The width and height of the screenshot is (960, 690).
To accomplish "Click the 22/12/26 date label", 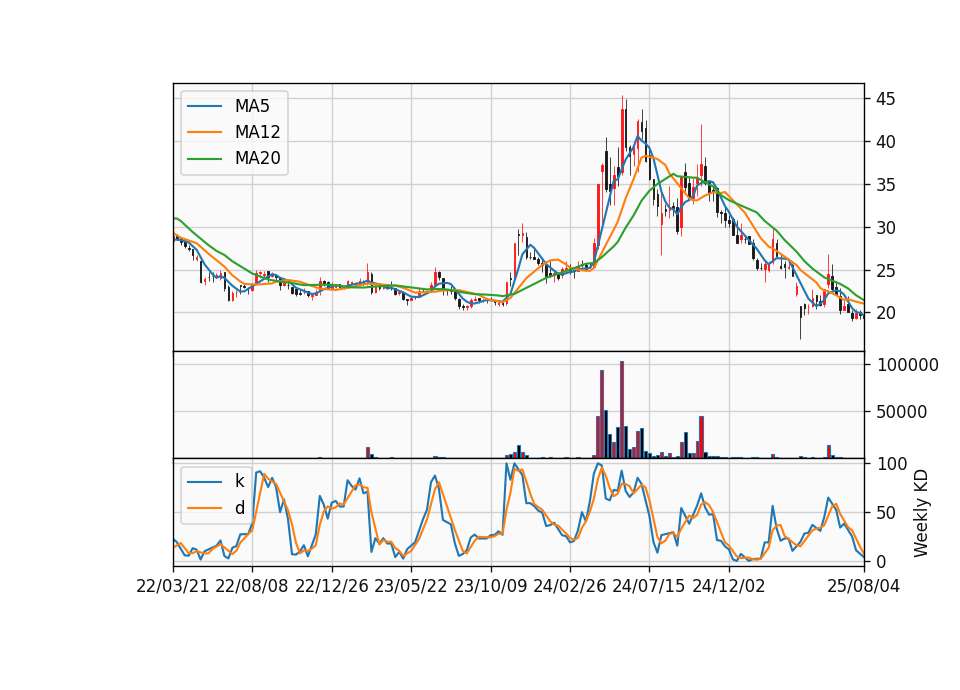I will 332,587.
